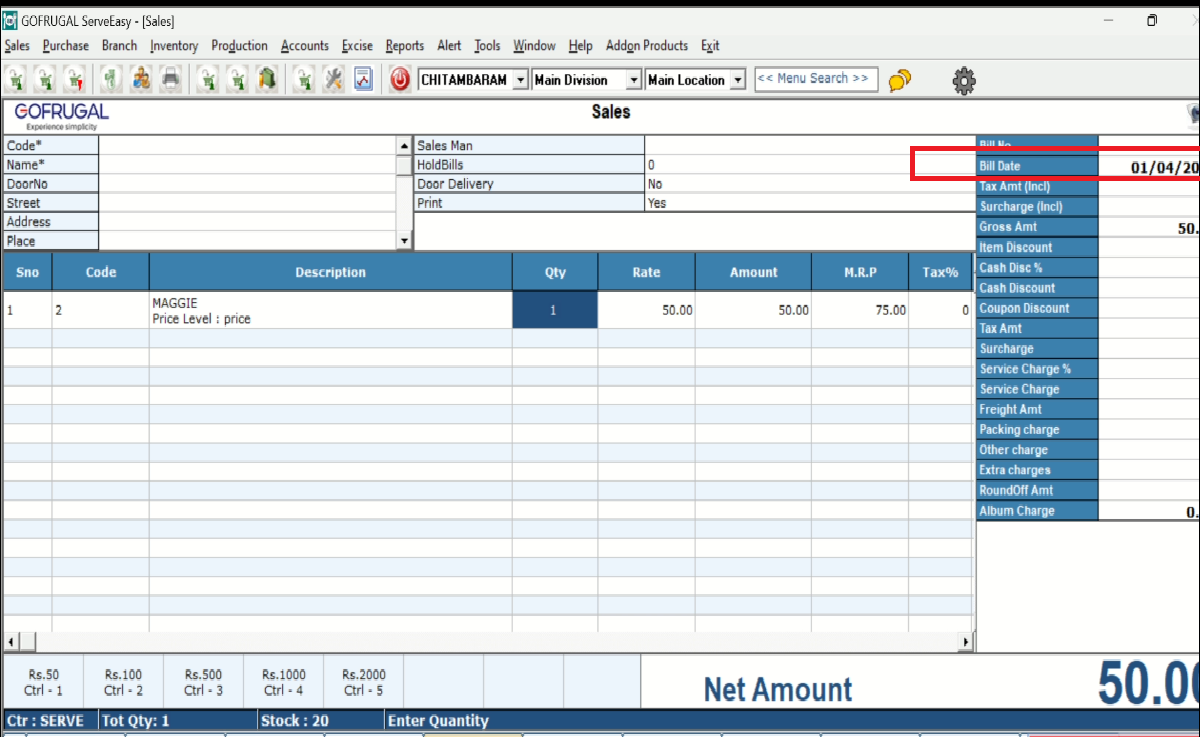Select the Rs.100 Ctrl-2 quick cash button
Viewport: 1200px width, 755px height.
(x=123, y=683)
